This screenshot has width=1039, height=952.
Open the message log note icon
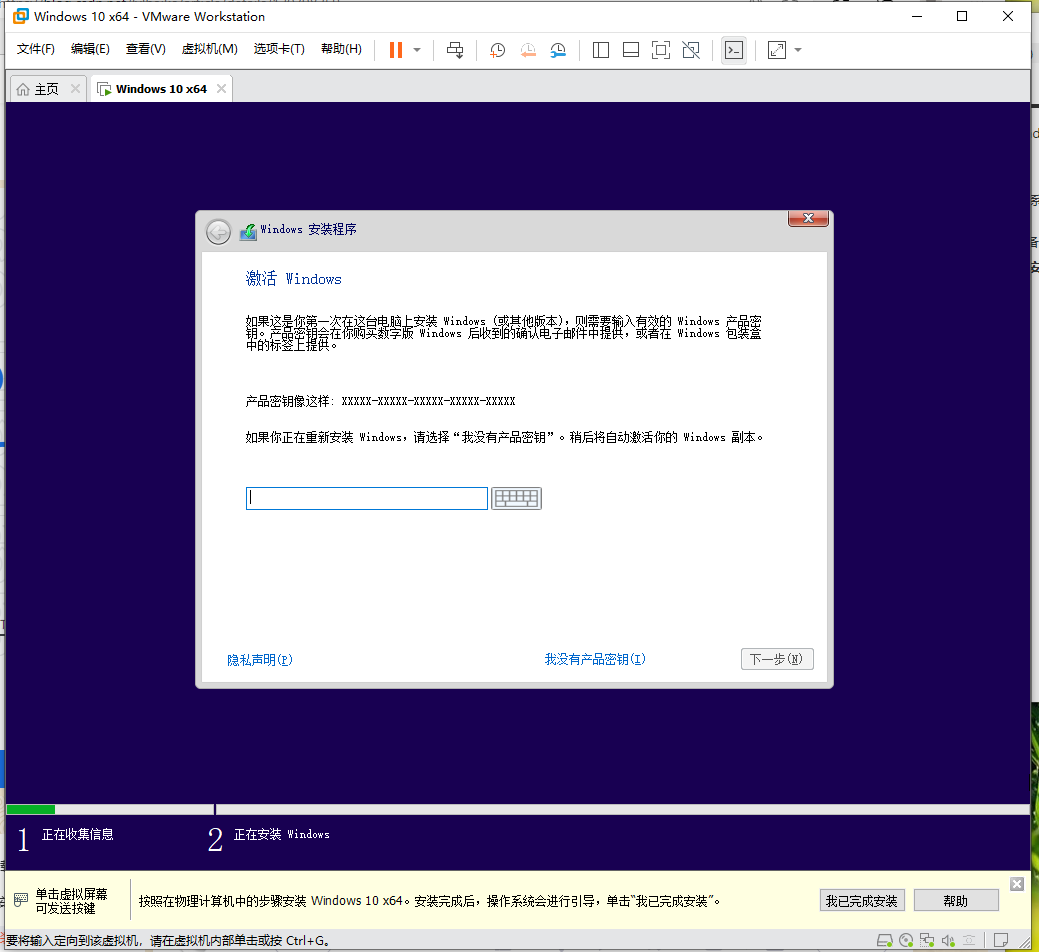coord(1001,940)
